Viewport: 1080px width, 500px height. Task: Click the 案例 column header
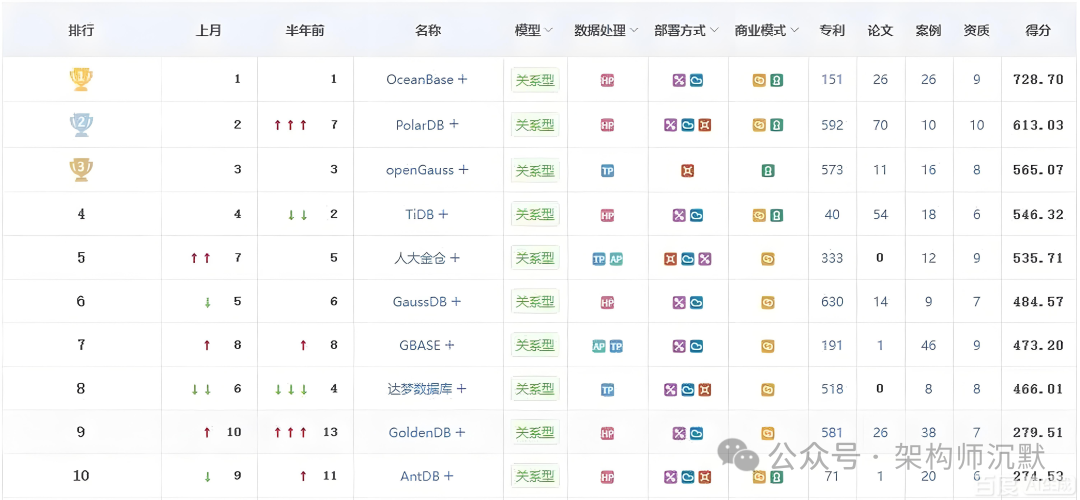[x=928, y=30]
